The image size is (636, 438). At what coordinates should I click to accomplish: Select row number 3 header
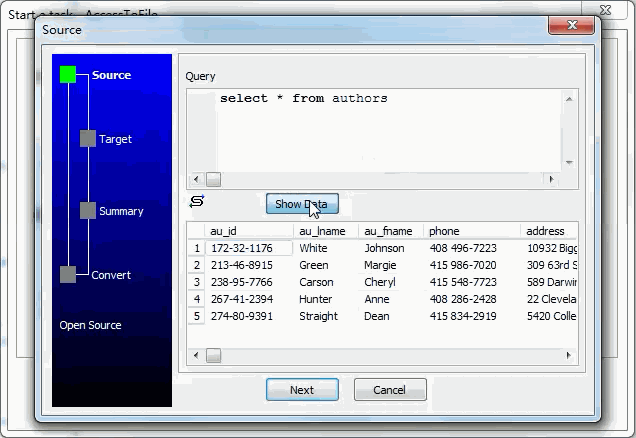point(197,282)
